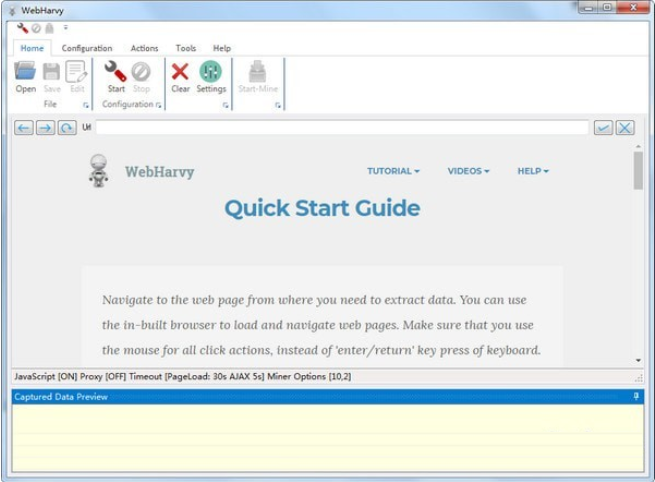Open the Configuration group dialog launcher

[159, 105]
